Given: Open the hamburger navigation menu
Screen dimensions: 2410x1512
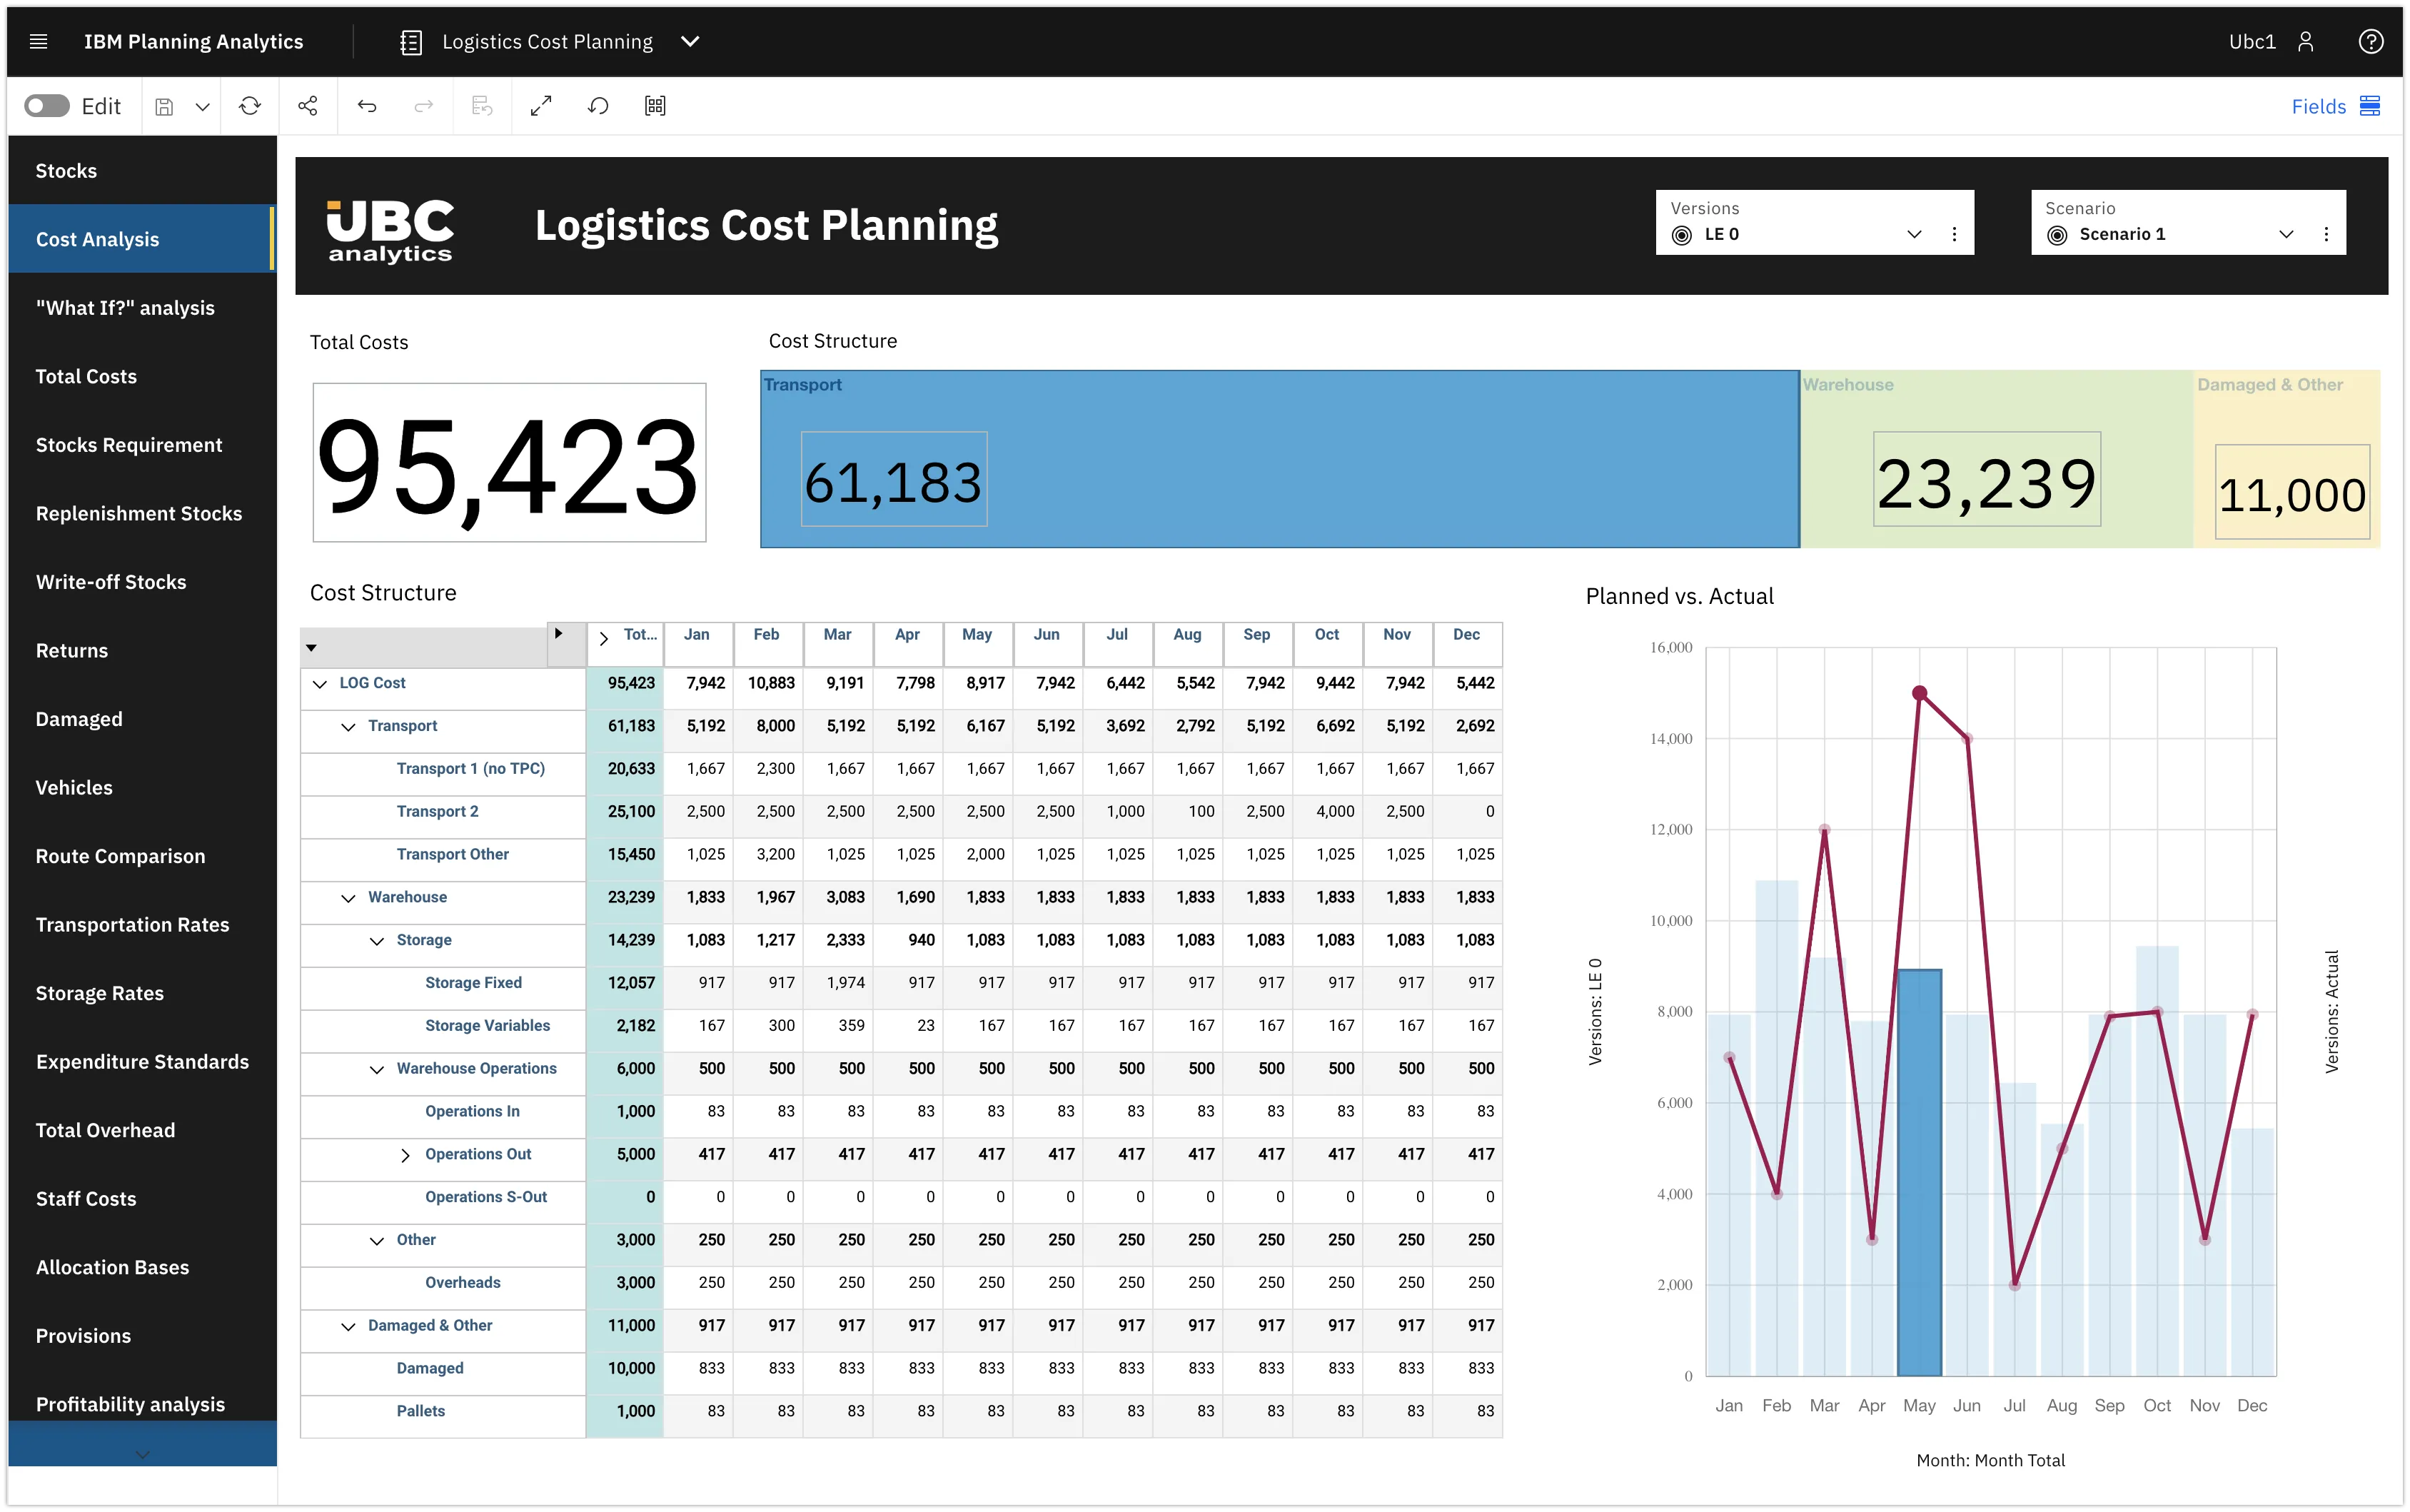Looking at the screenshot, I should [38, 41].
